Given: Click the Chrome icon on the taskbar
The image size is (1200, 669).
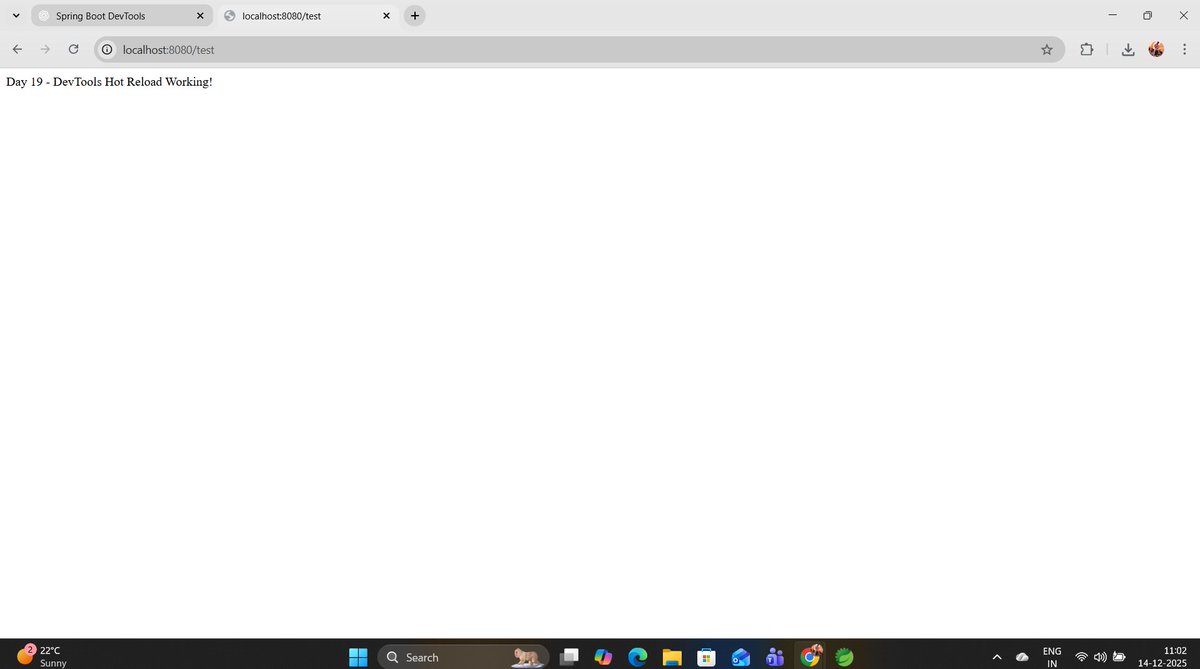Looking at the screenshot, I should point(810,656).
